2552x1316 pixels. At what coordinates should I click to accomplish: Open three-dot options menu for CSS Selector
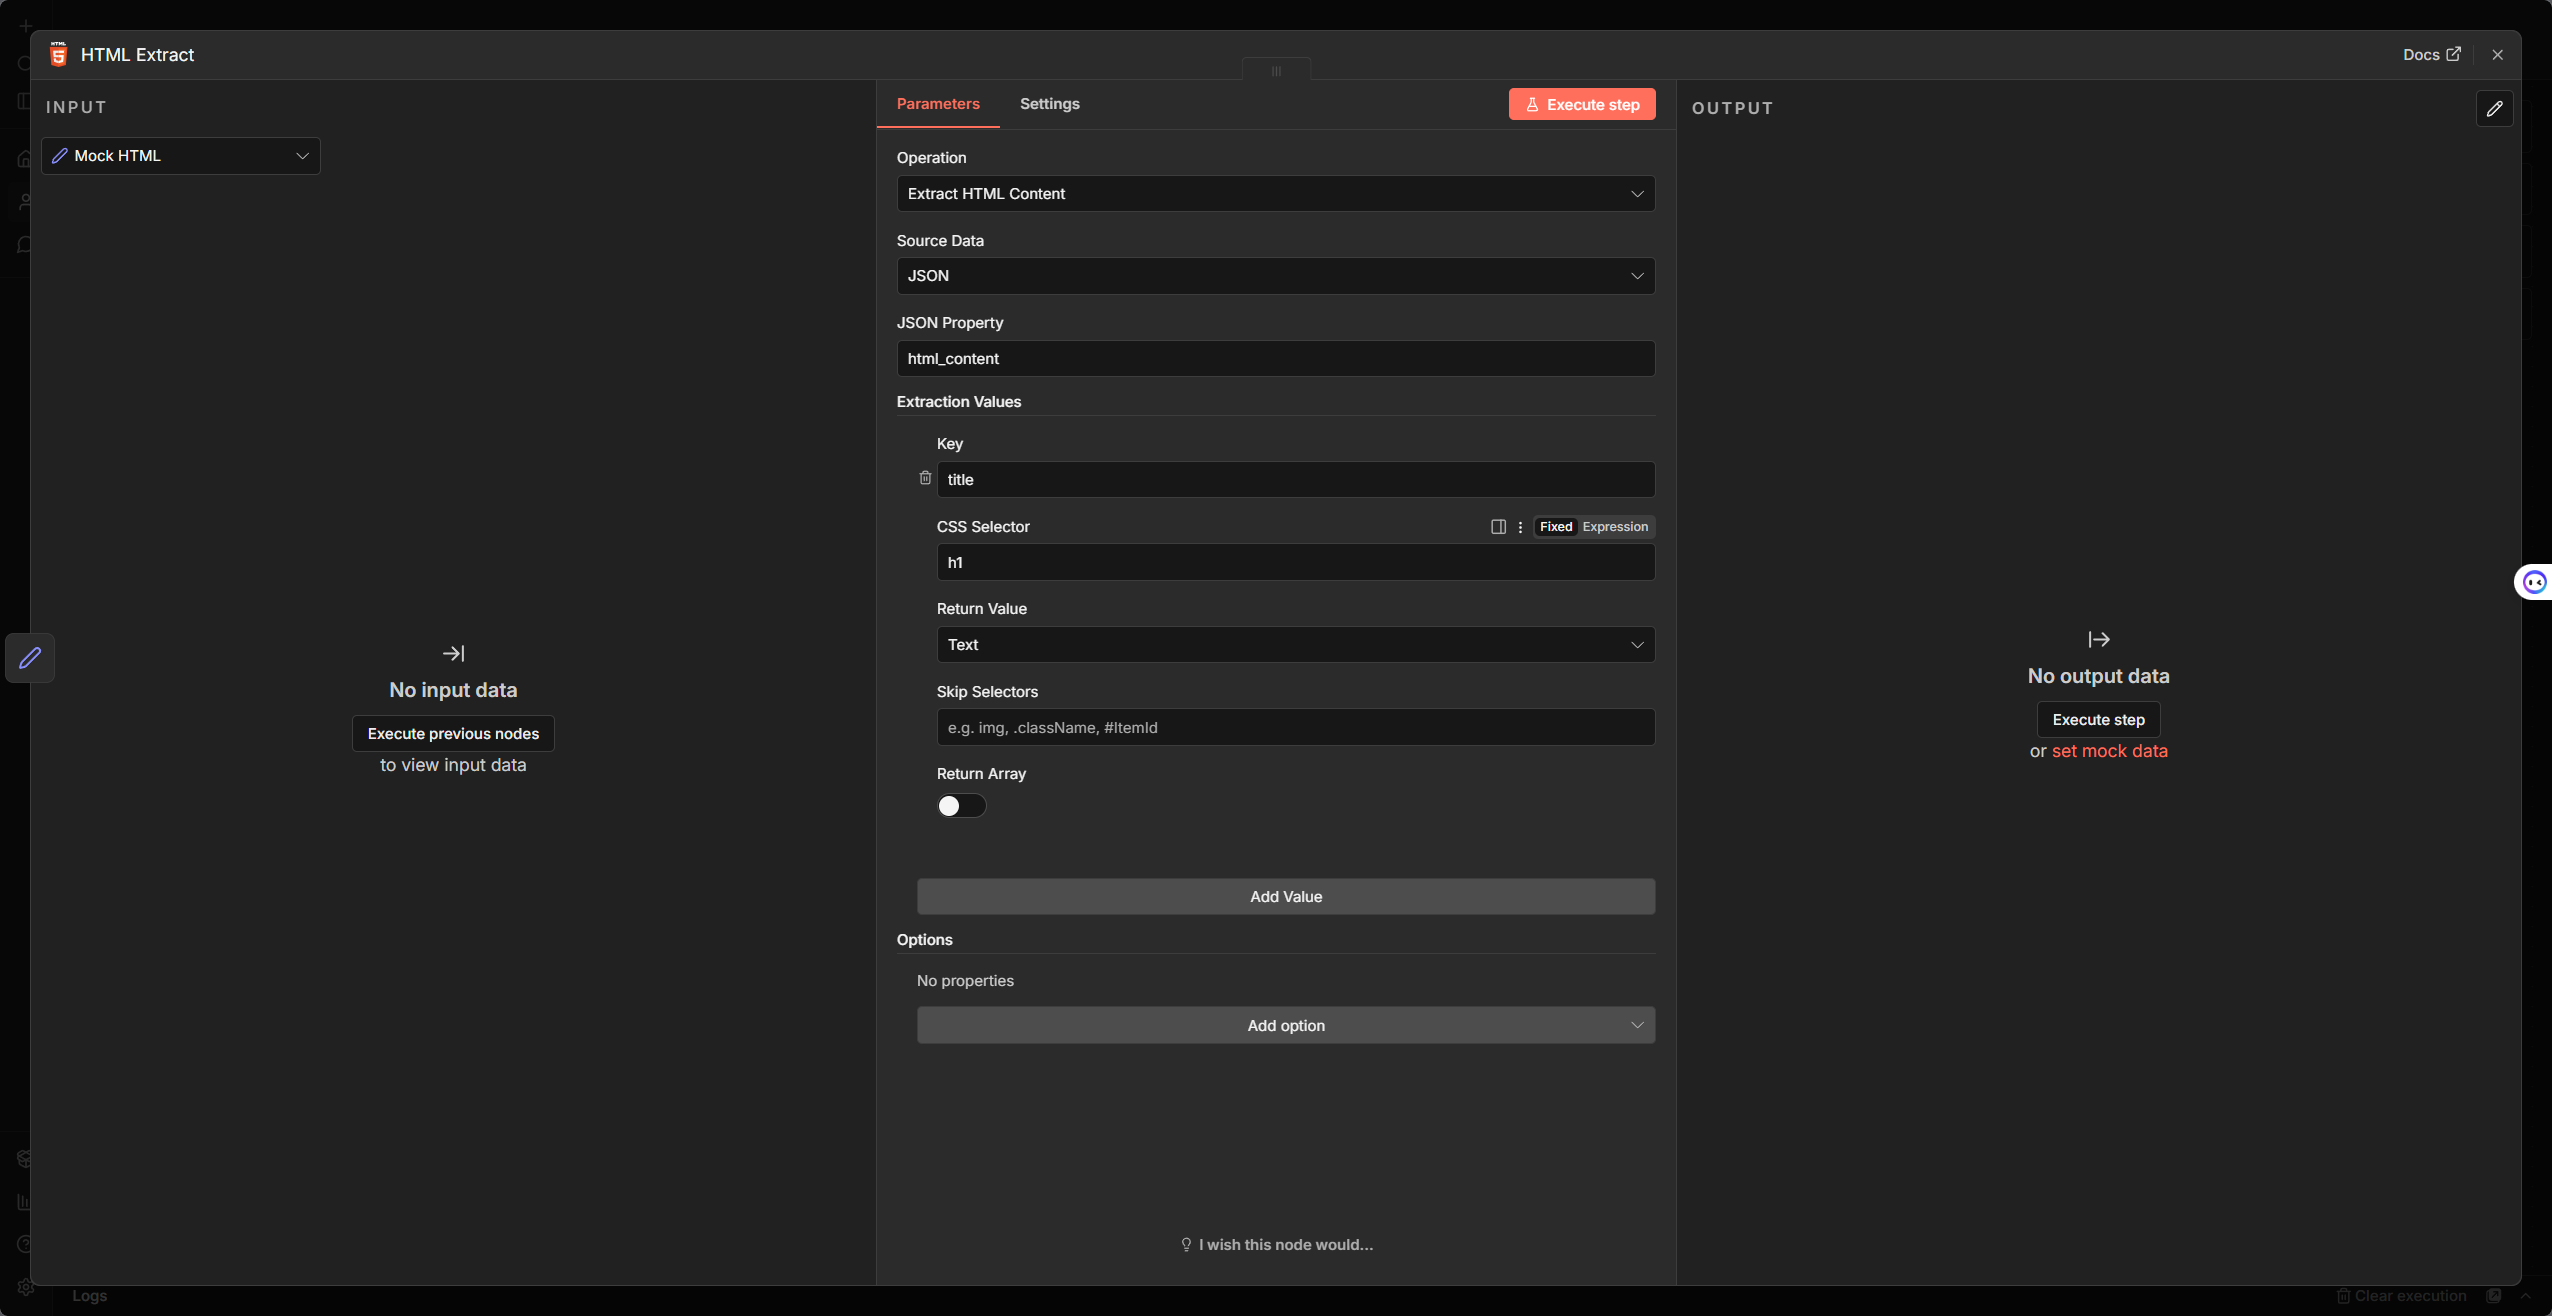1520,527
